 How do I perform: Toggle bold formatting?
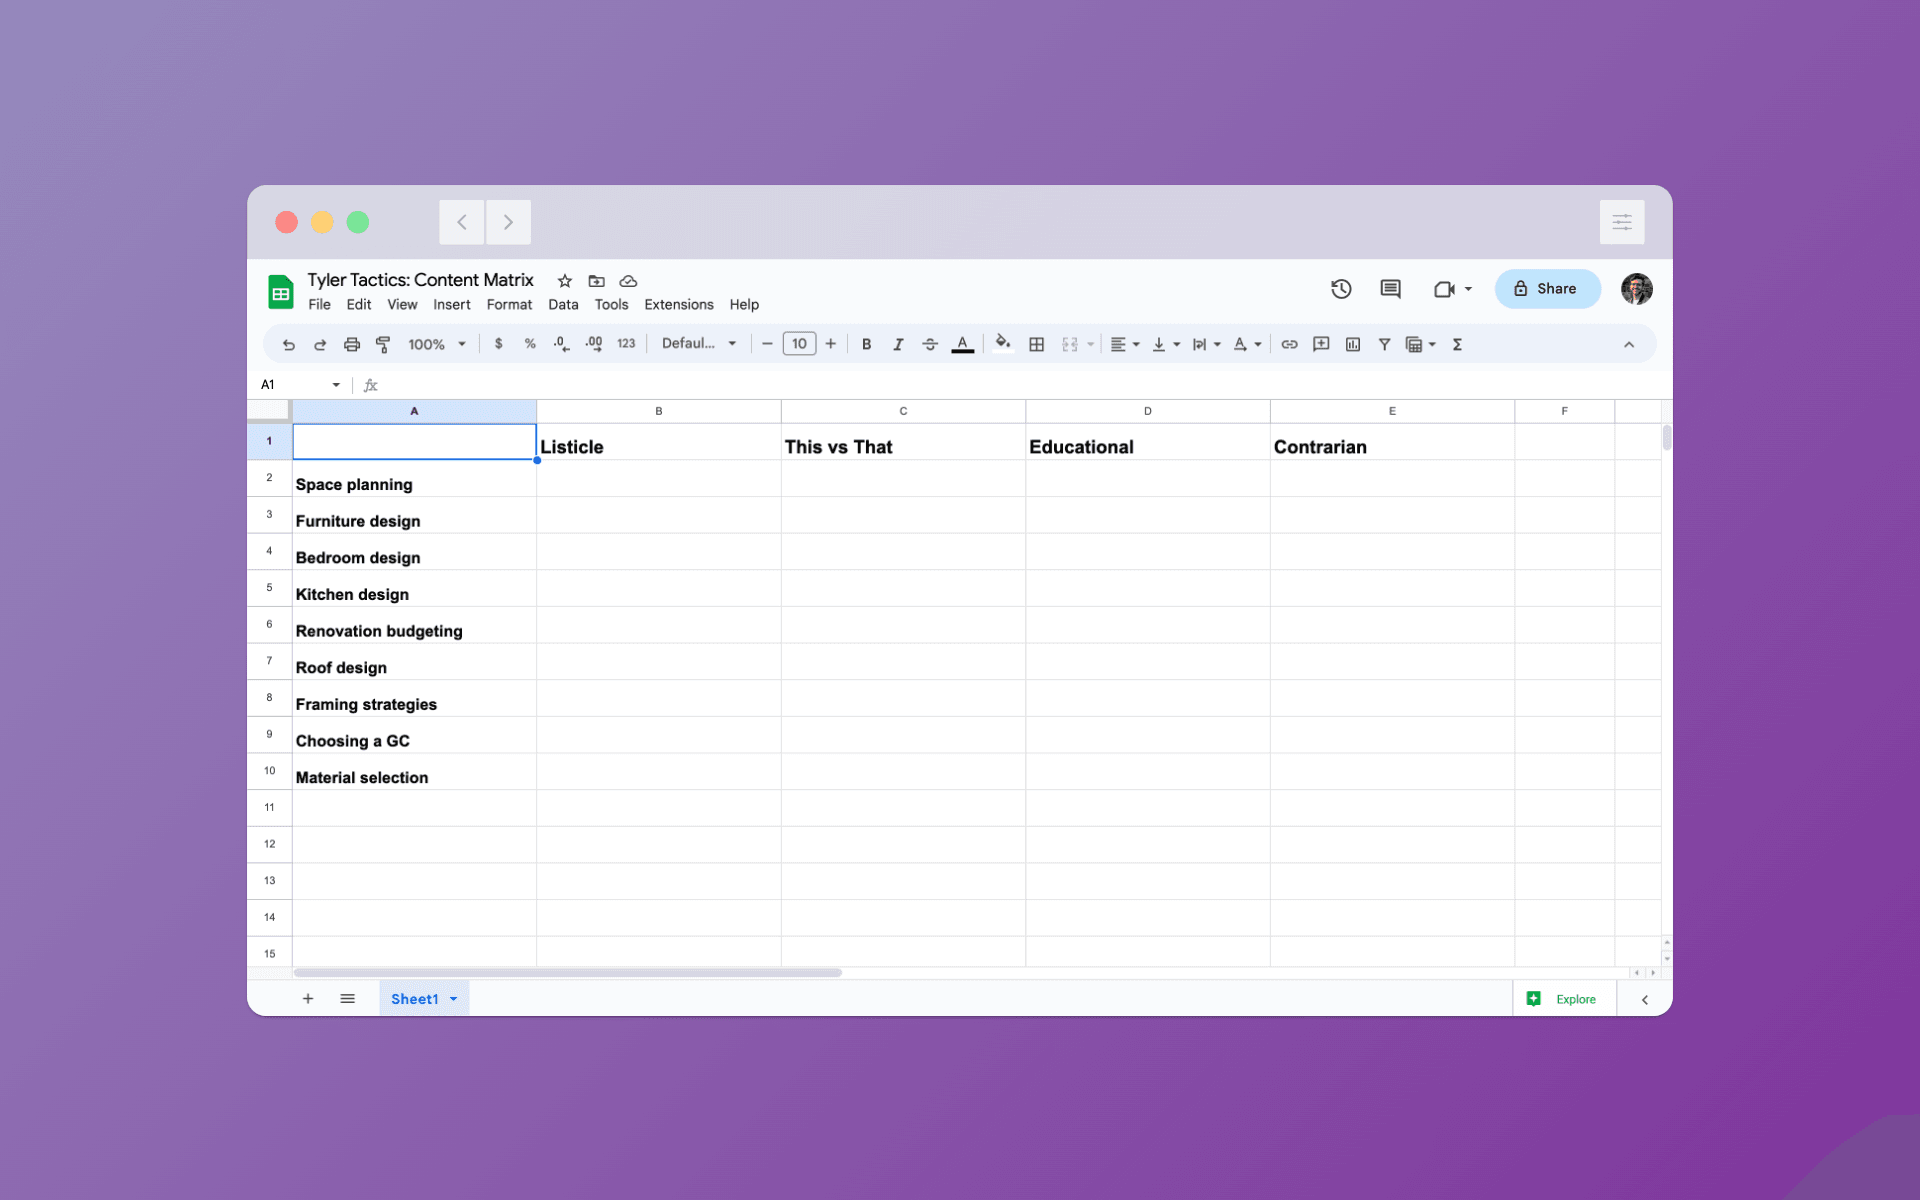click(x=866, y=344)
